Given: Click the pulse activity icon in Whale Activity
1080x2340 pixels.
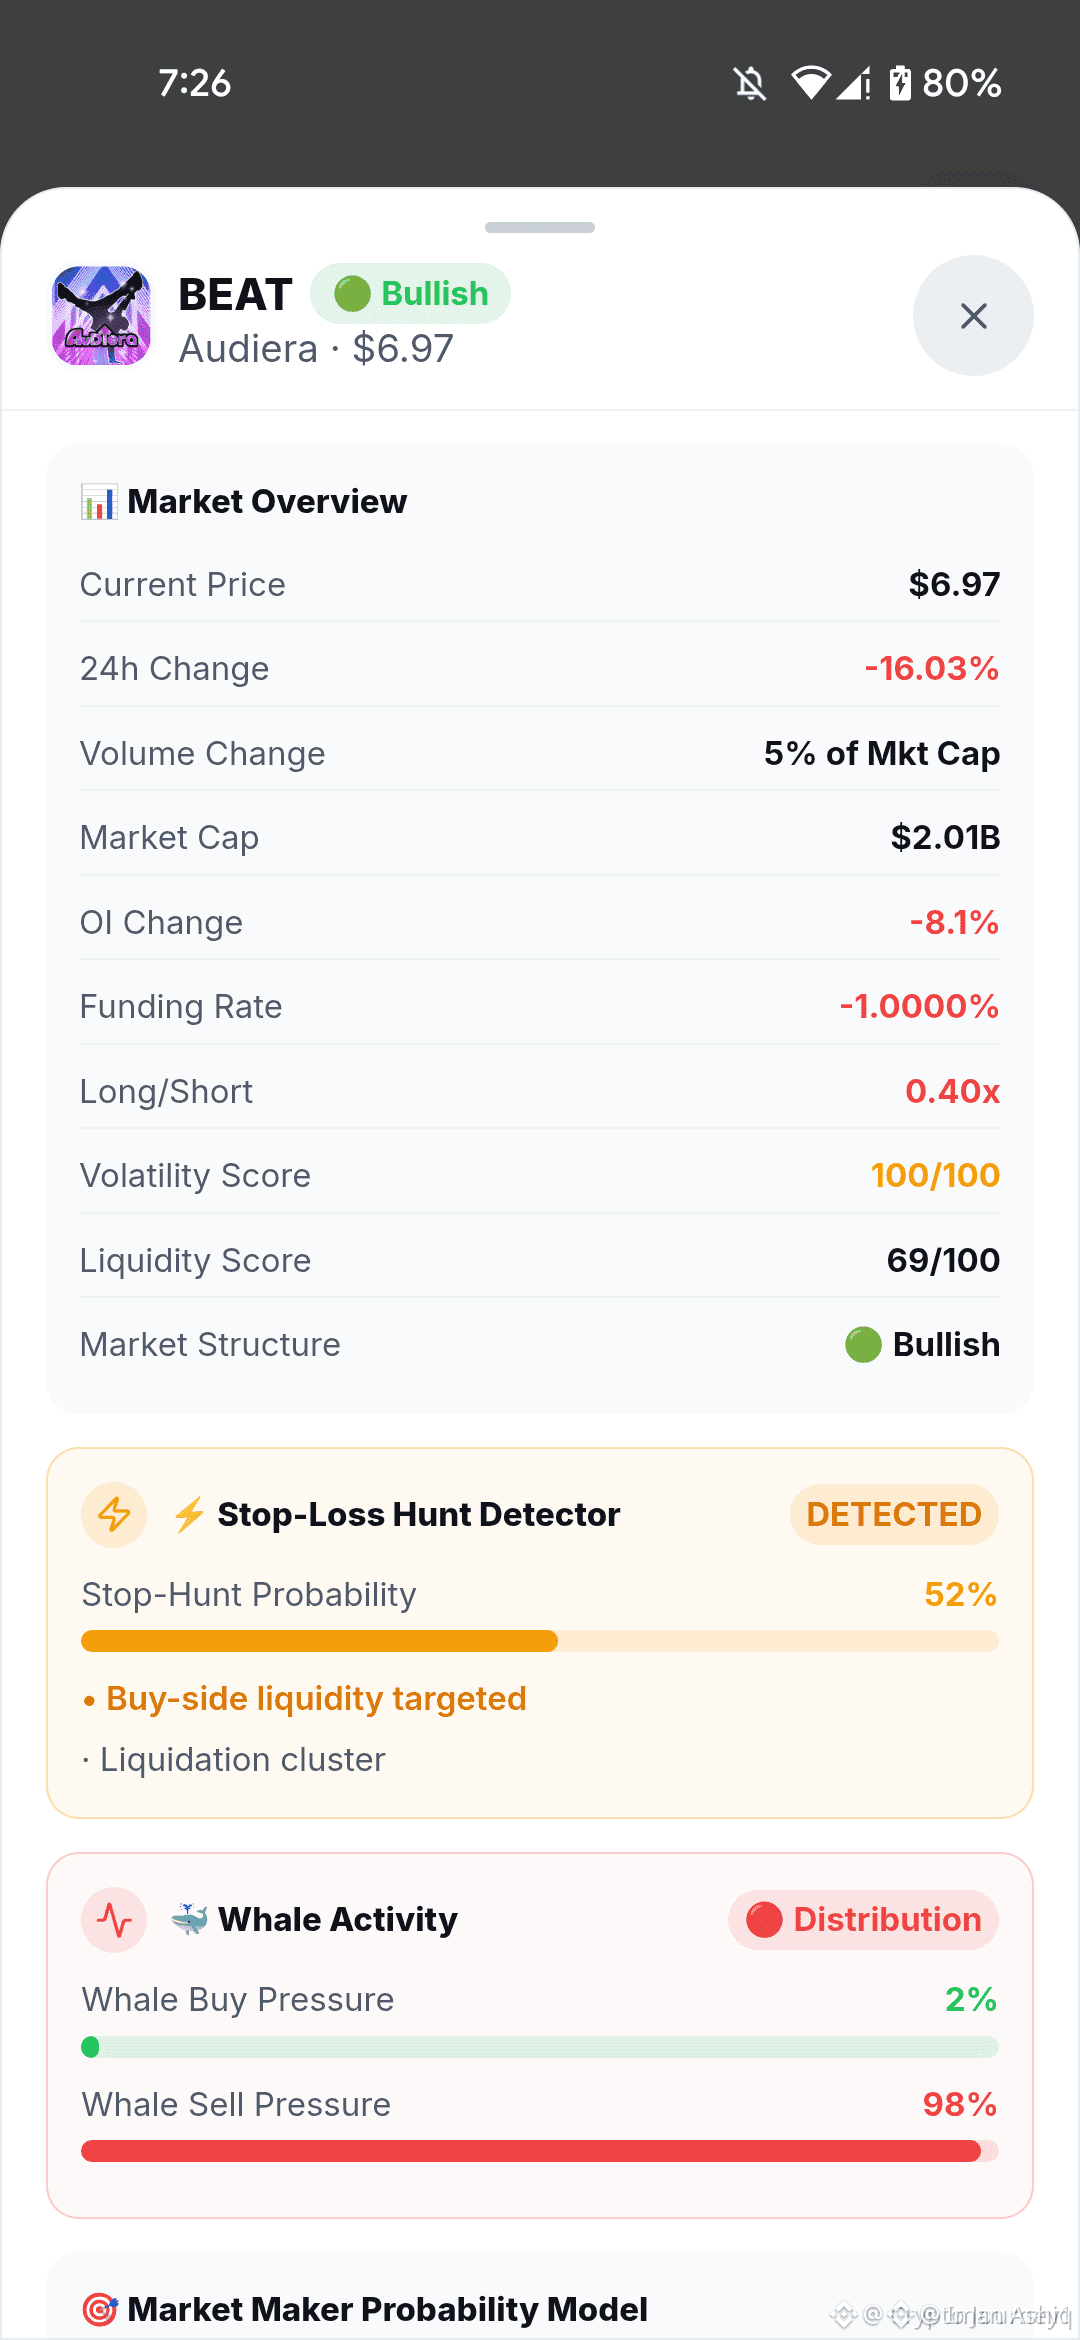Looking at the screenshot, I should pos(114,1919).
